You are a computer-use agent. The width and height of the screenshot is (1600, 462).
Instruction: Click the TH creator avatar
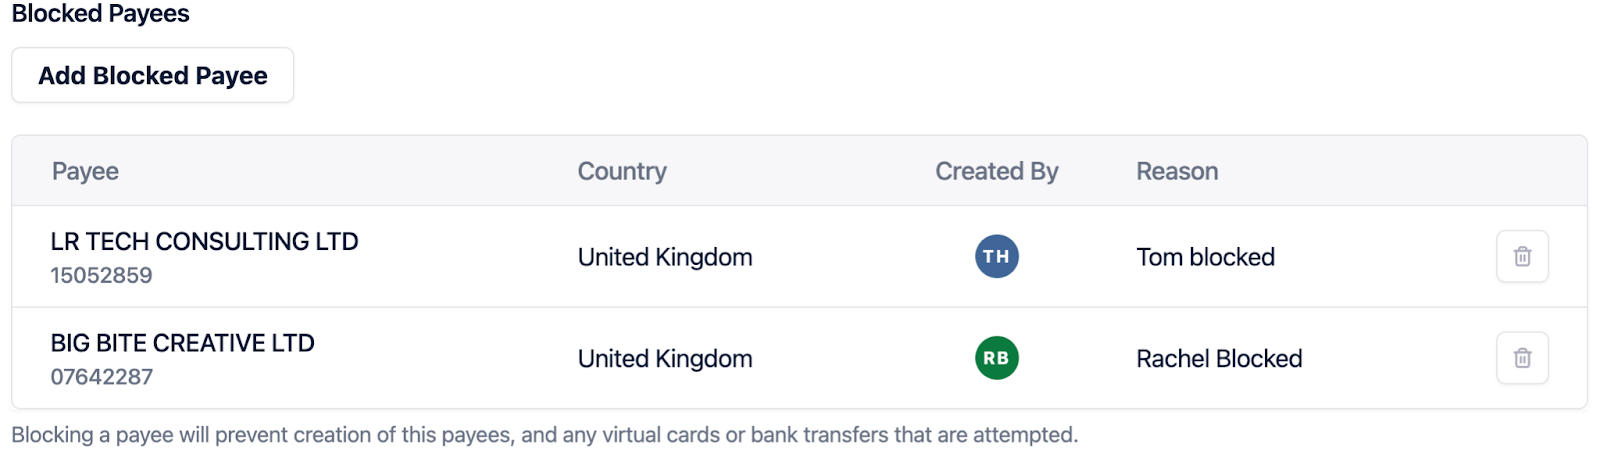[996, 257]
